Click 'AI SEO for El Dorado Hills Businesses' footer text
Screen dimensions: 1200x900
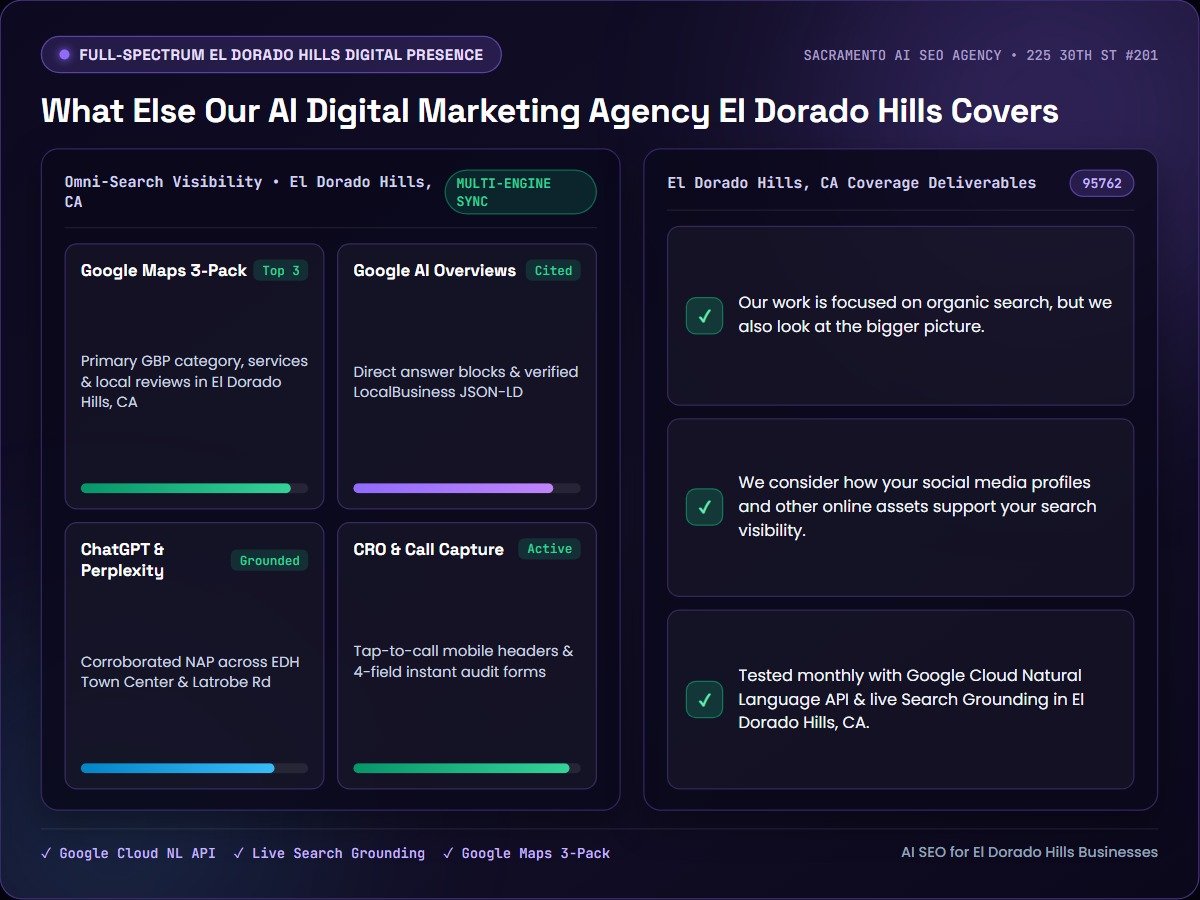click(1030, 853)
